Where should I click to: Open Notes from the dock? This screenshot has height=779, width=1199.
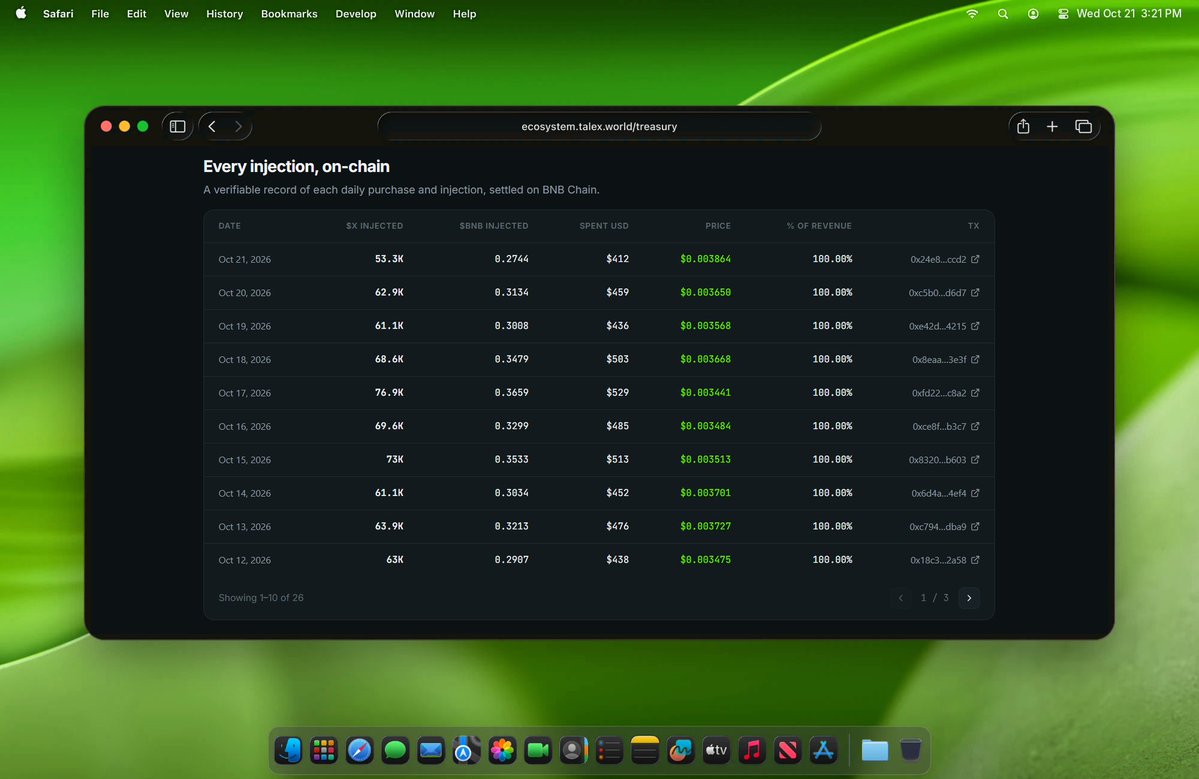pyautogui.click(x=645, y=750)
